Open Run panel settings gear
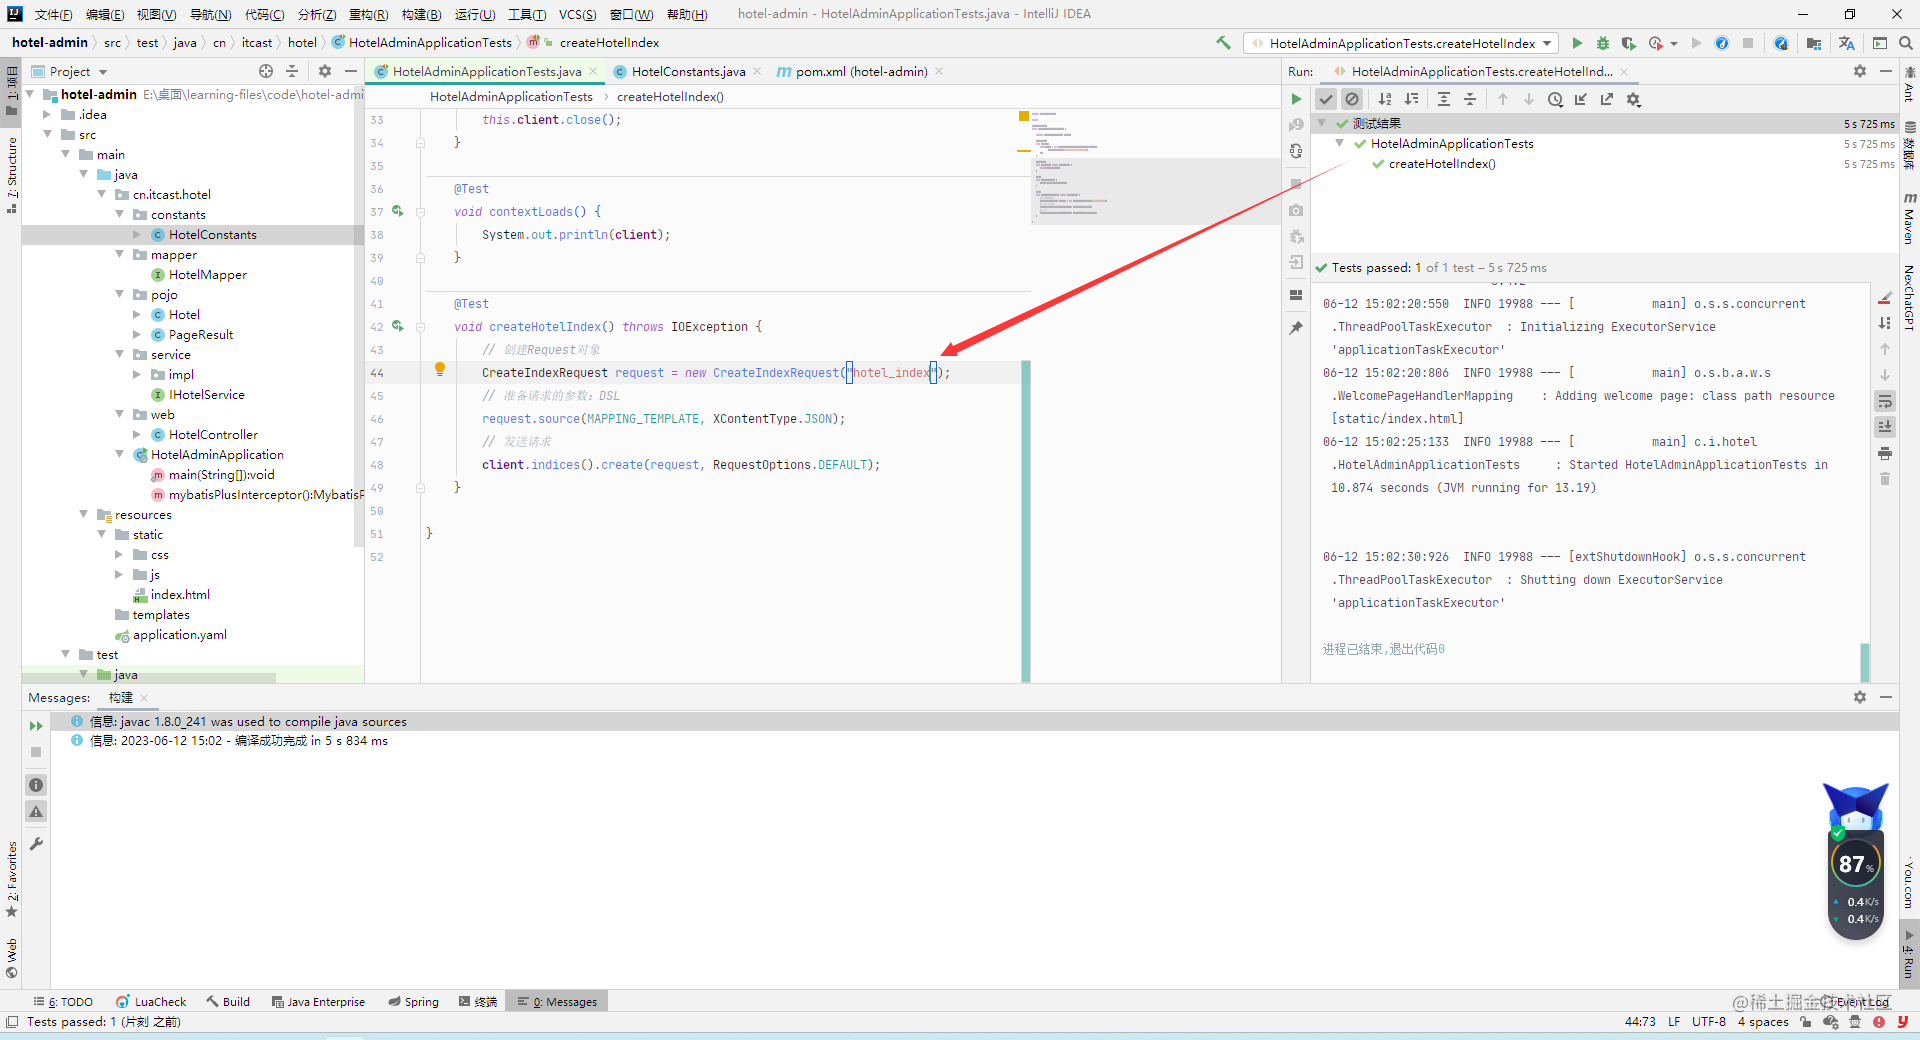 (x=1860, y=71)
